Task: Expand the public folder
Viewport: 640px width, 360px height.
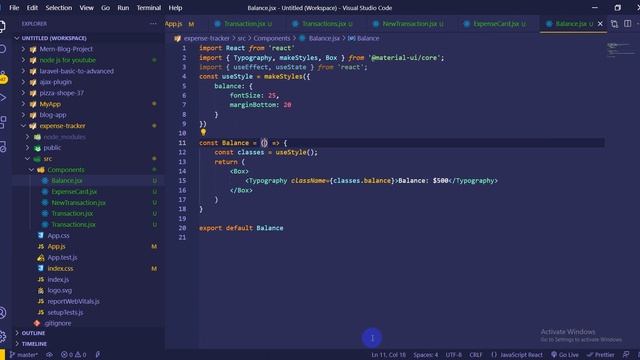Action: click(x=52, y=148)
